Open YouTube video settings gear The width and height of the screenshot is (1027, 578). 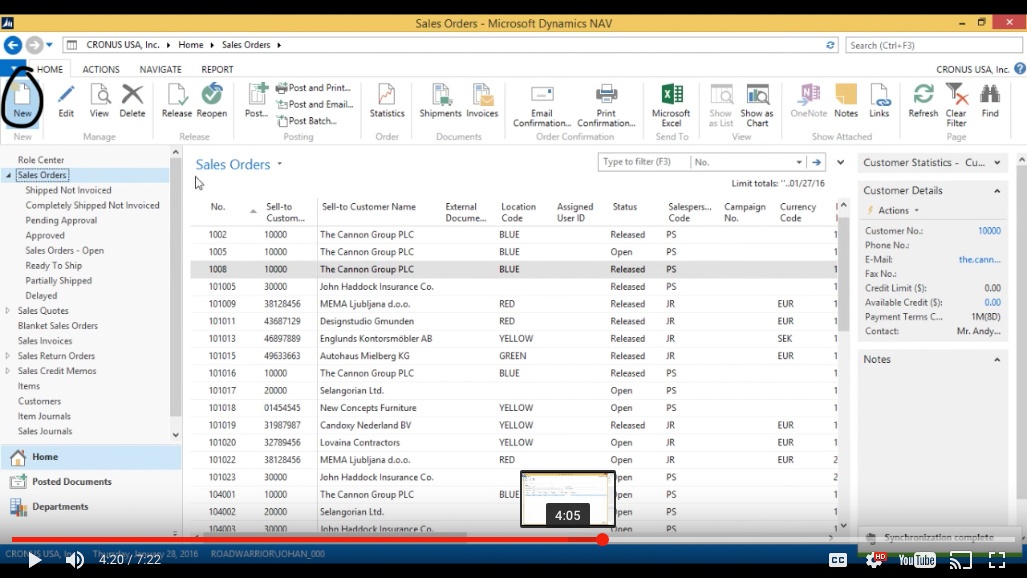point(875,560)
